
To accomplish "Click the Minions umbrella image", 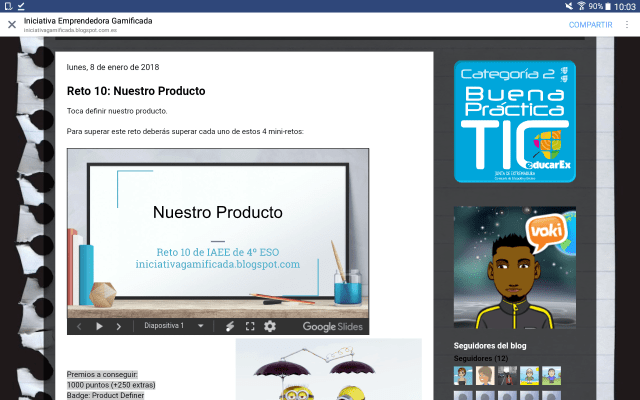I will tap(328, 370).
